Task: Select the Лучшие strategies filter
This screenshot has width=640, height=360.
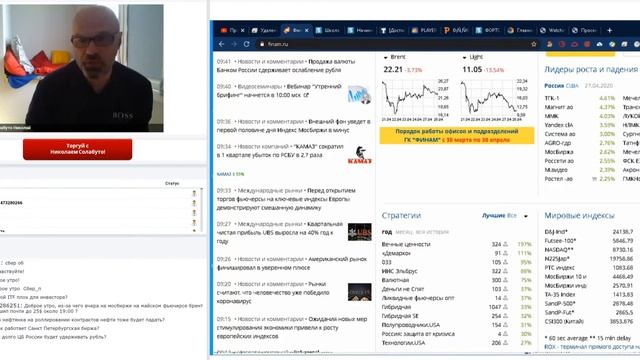Action: [x=493, y=216]
